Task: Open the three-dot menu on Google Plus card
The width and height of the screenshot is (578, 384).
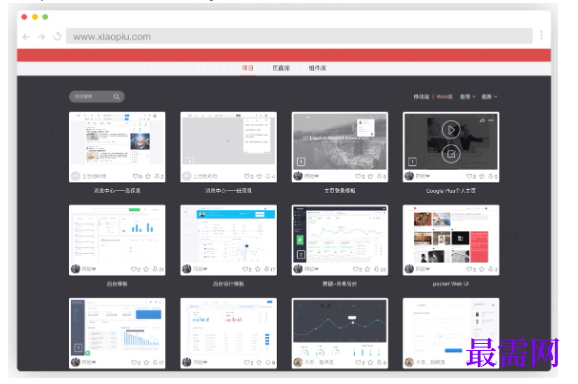Action: 491,120
